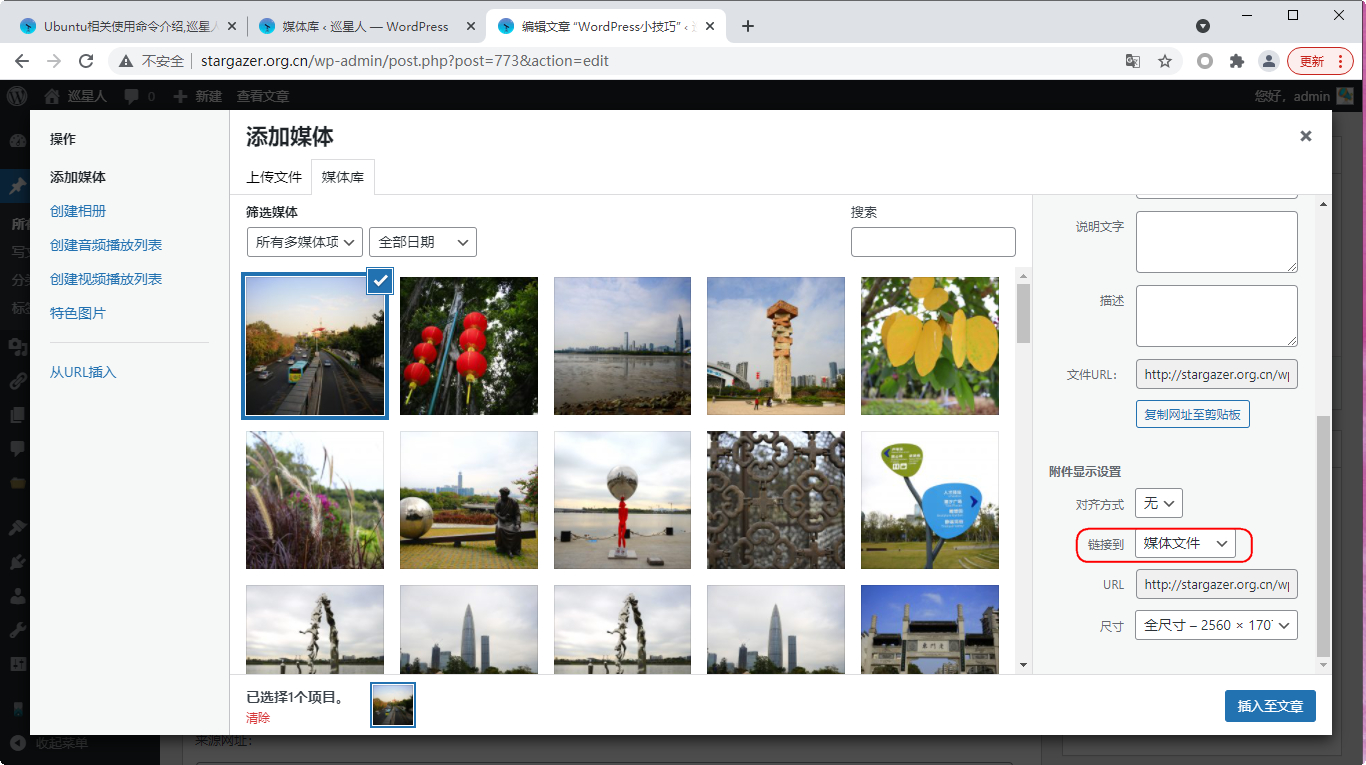Viewport: 1366px width, 765px height.
Task: Click the WordPress logo in admin bar
Action: [x=17, y=96]
